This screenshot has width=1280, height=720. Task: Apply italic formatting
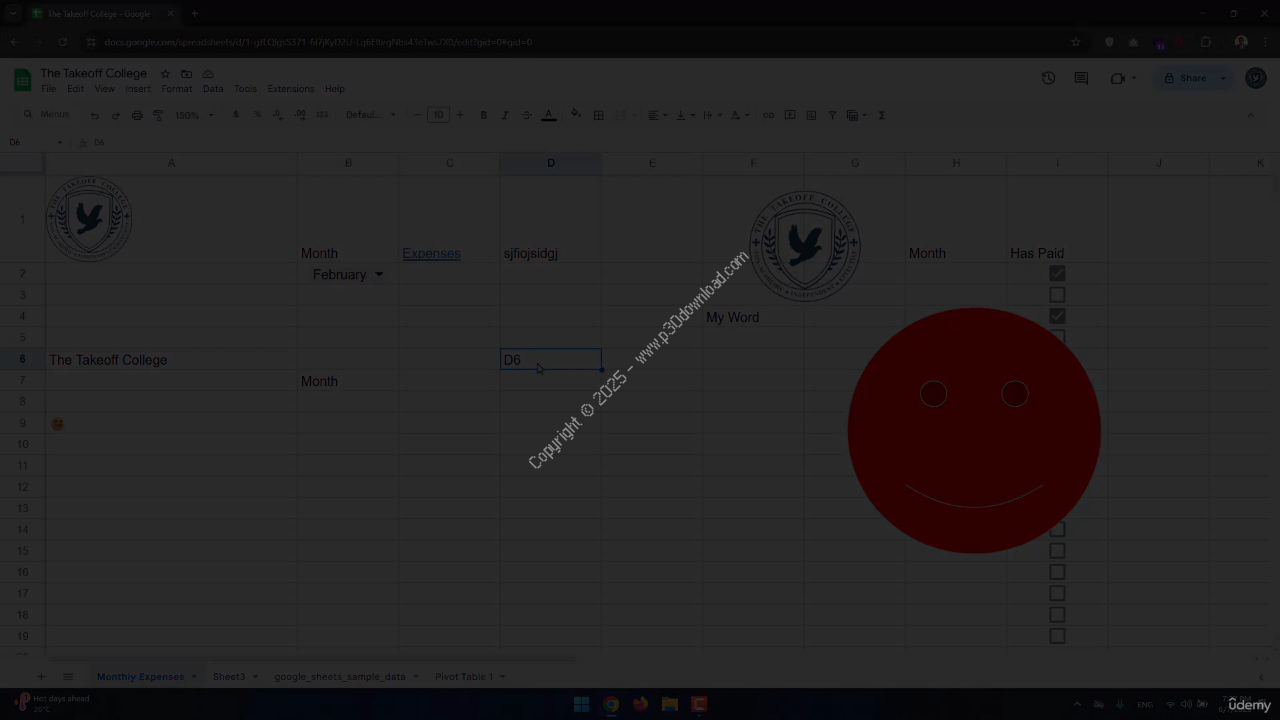pos(505,115)
